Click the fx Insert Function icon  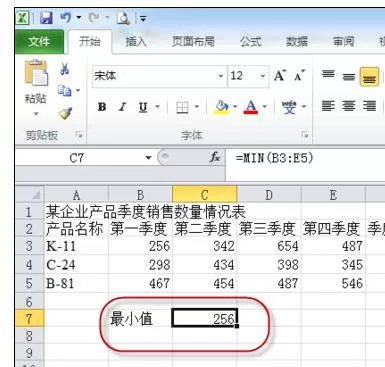(x=215, y=157)
